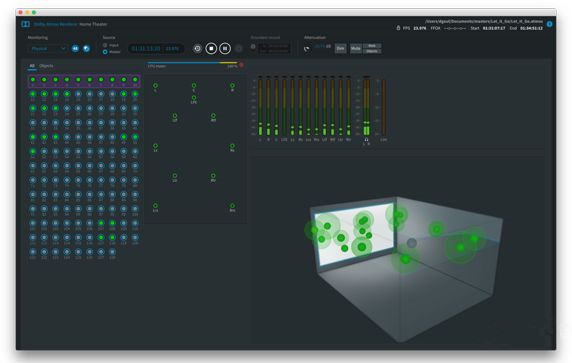Click the L speaker in layout view
Screen dimensions: 572x363
click(x=155, y=86)
